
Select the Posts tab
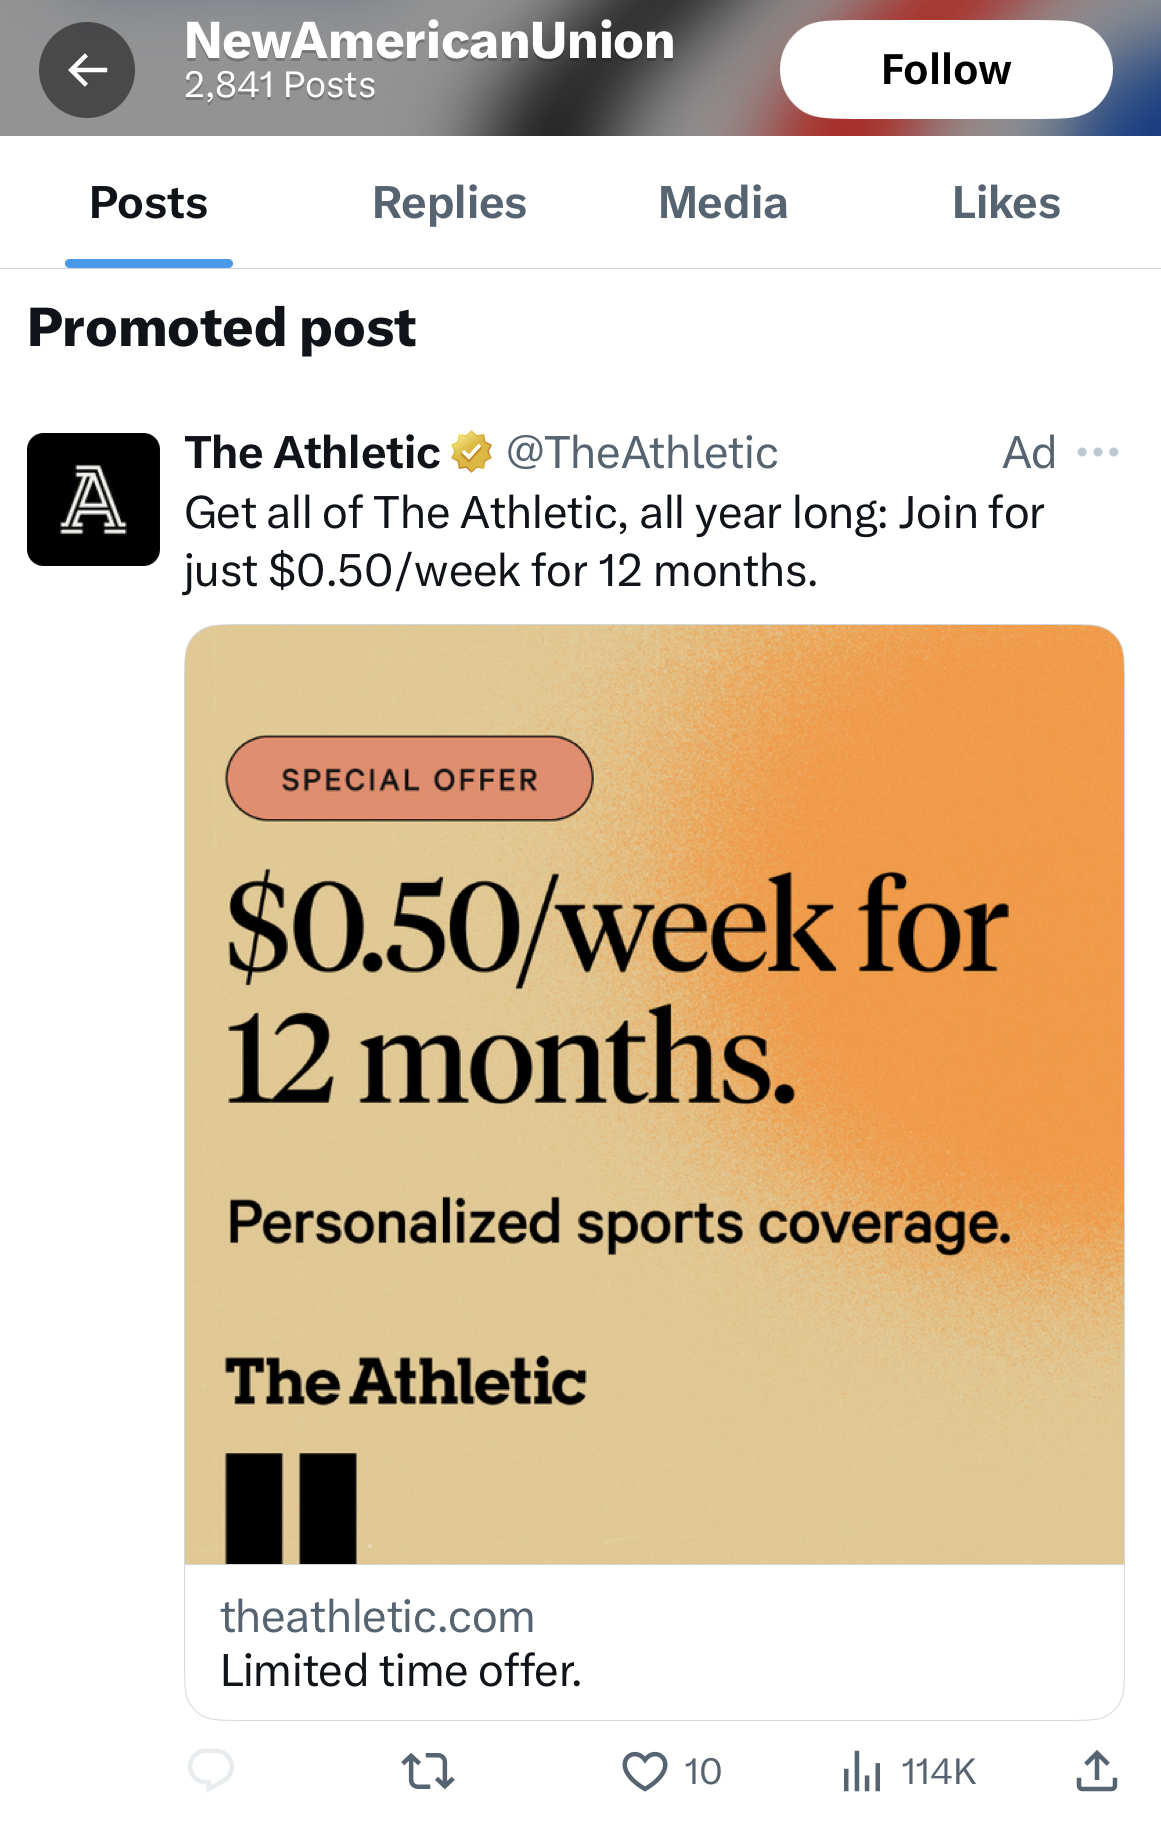(x=147, y=202)
